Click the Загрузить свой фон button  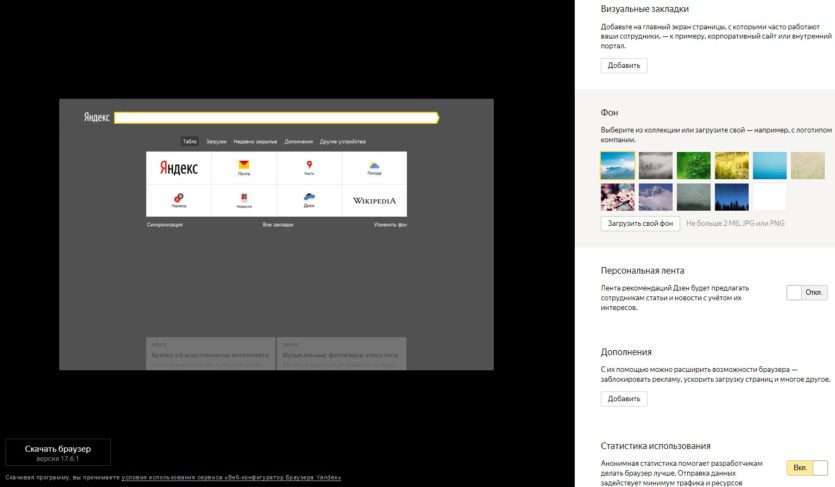click(640, 224)
